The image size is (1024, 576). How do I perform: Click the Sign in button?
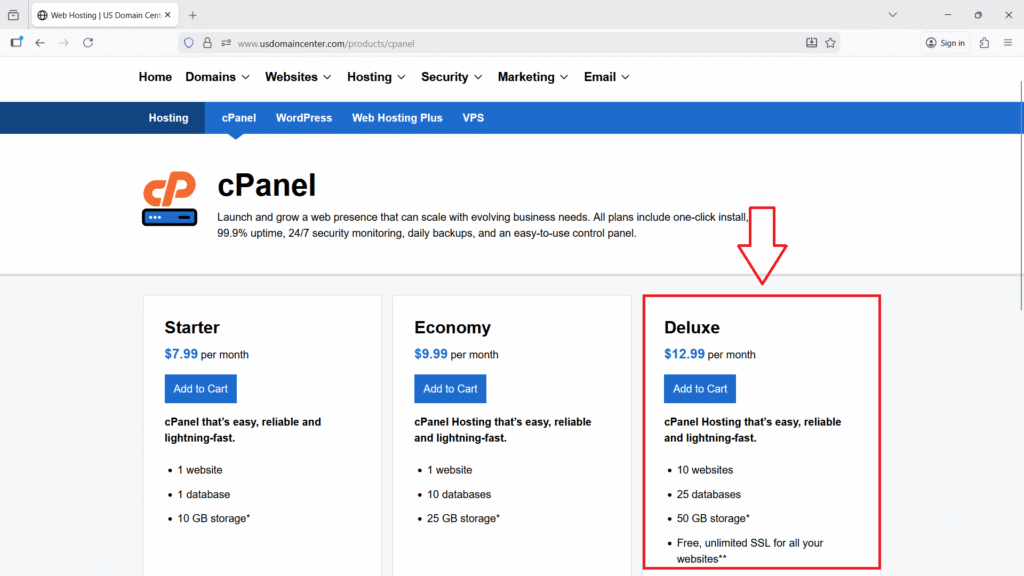[945, 43]
